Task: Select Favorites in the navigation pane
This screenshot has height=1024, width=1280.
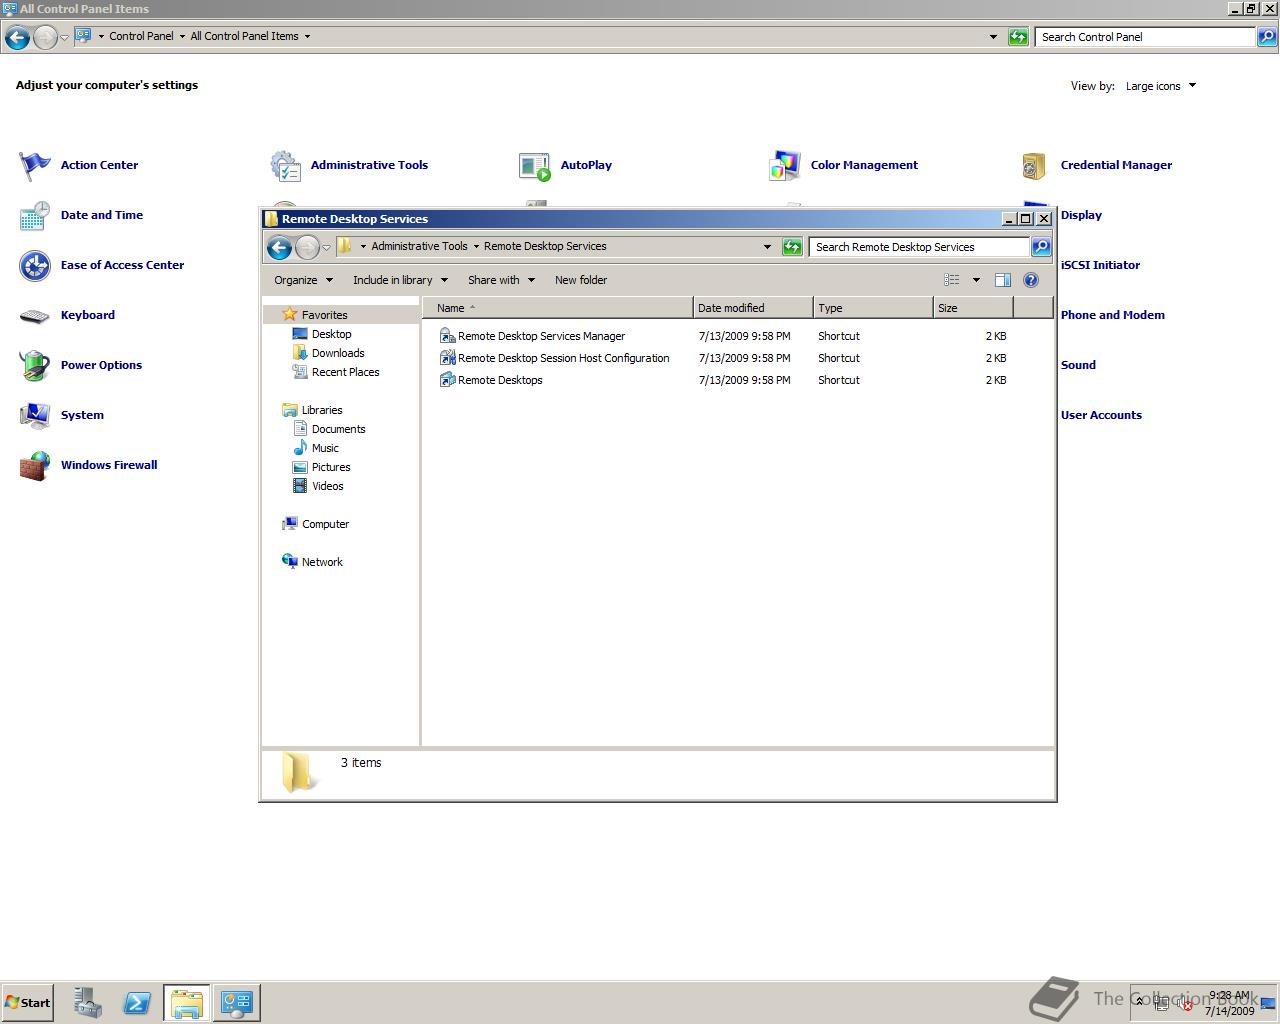Action: [x=324, y=315]
